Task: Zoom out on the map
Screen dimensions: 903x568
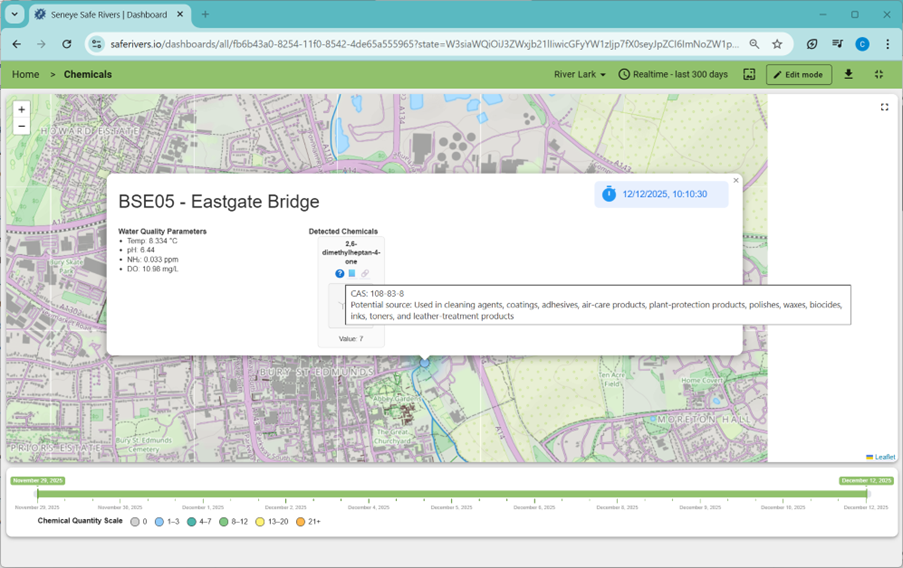Action: [x=21, y=126]
